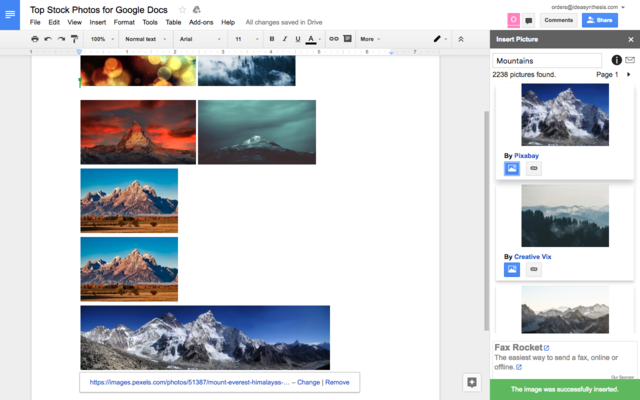640x400 pixels.
Task: Go to next results page arrow
Action: tap(629, 74)
